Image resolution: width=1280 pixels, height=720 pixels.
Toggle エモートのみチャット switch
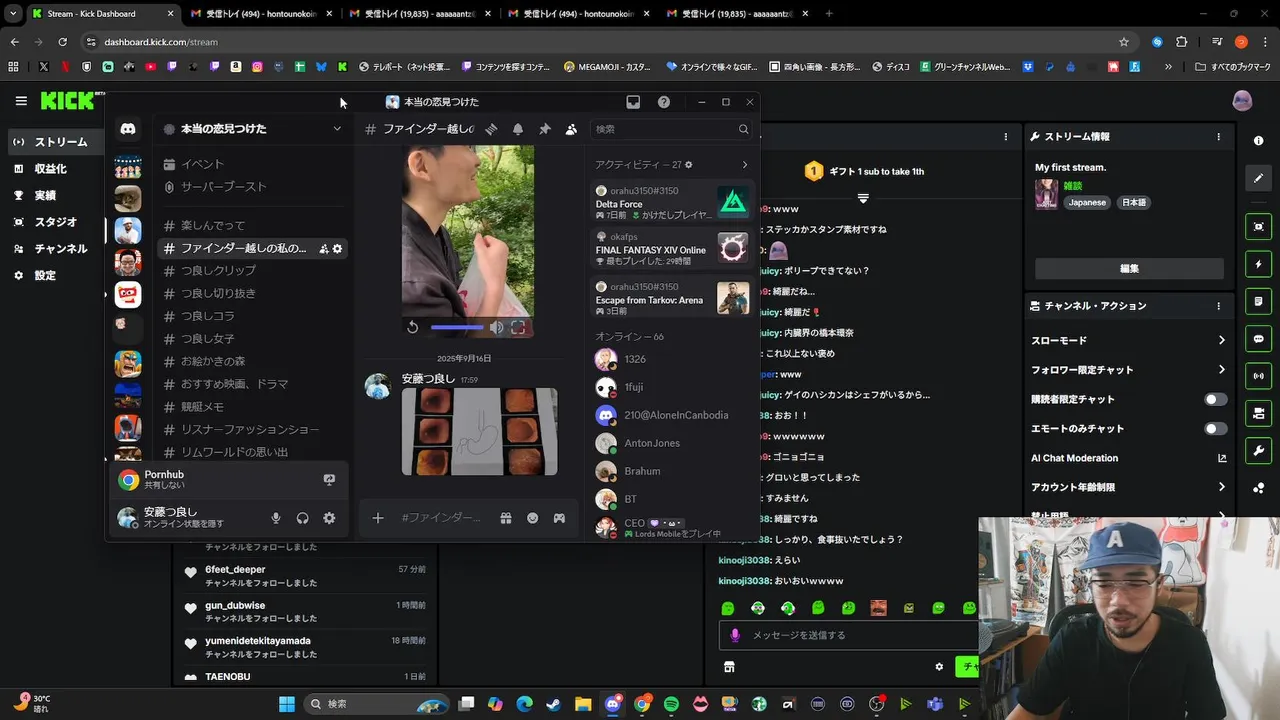coord(1215,428)
